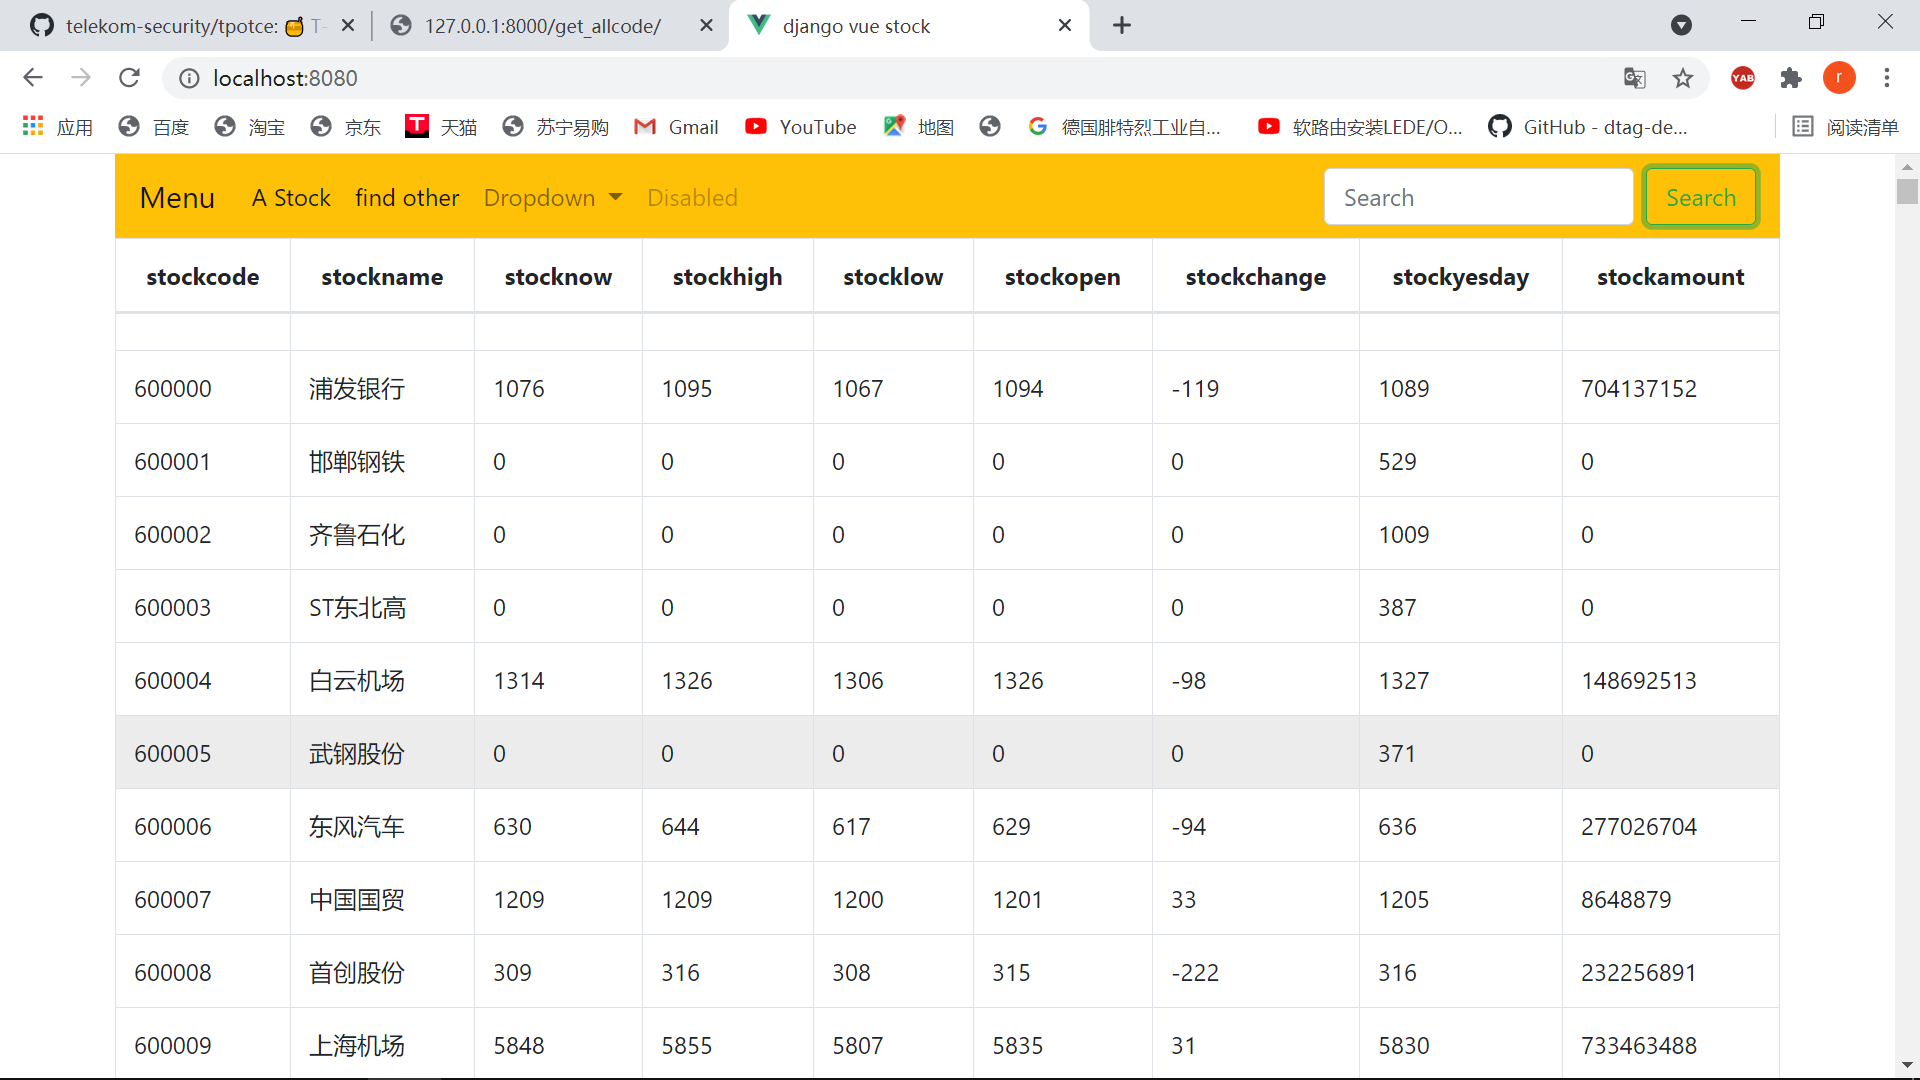Click the stockyesday column header

tap(1460, 277)
